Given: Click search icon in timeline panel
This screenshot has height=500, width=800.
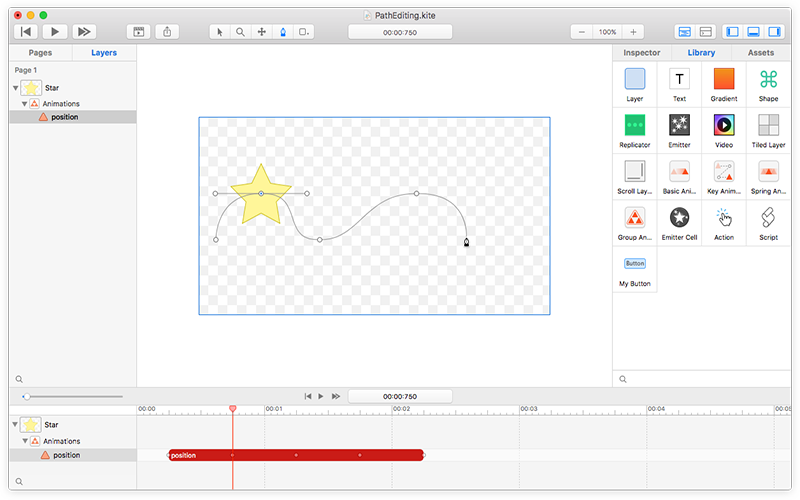Looking at the screenshot, I should point(19,482).
